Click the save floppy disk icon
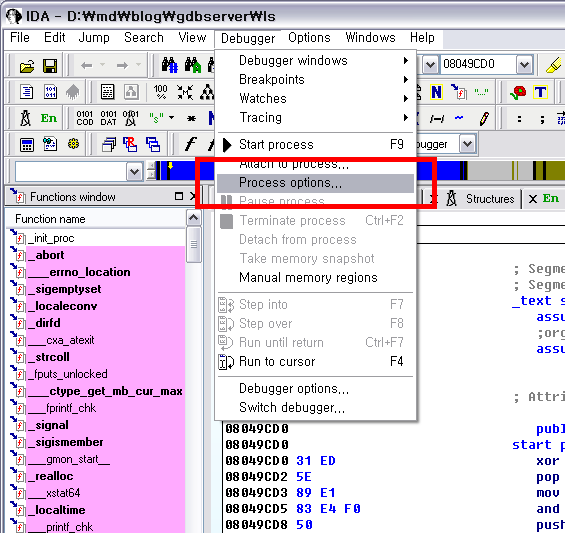This screenshot has width=565, height=533. tap(50, 66)
